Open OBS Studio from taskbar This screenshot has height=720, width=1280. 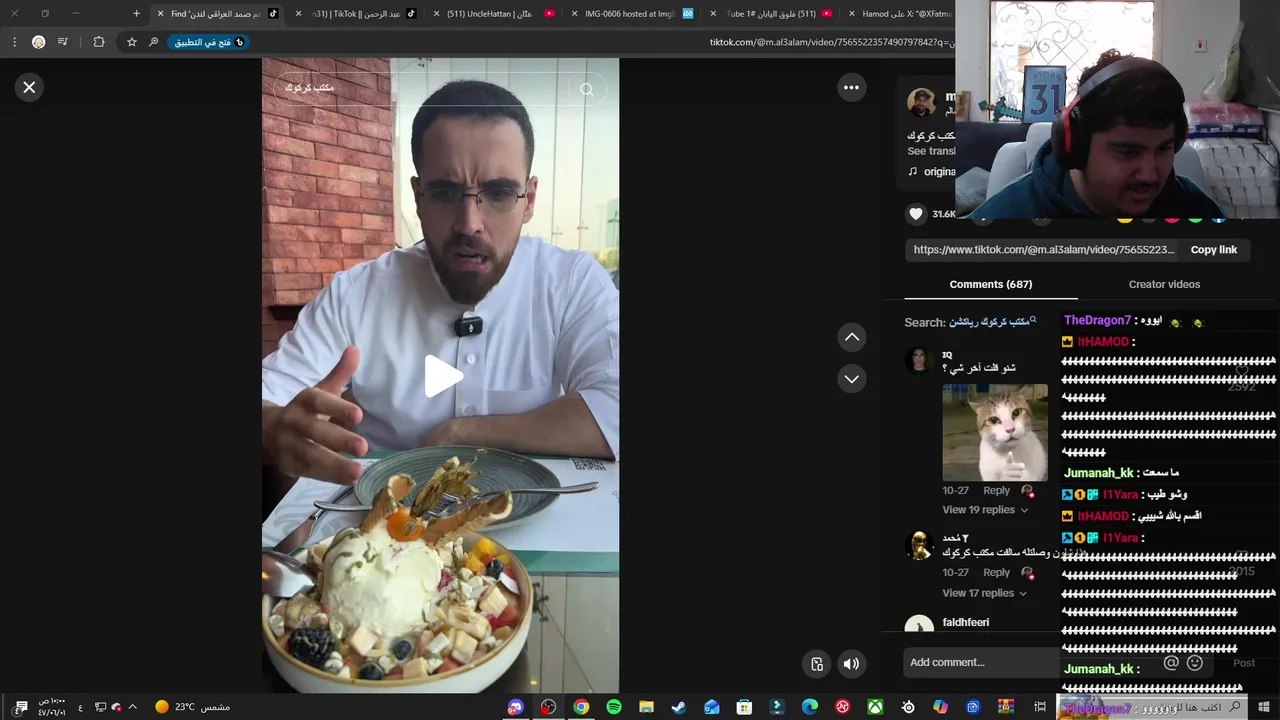548,707
